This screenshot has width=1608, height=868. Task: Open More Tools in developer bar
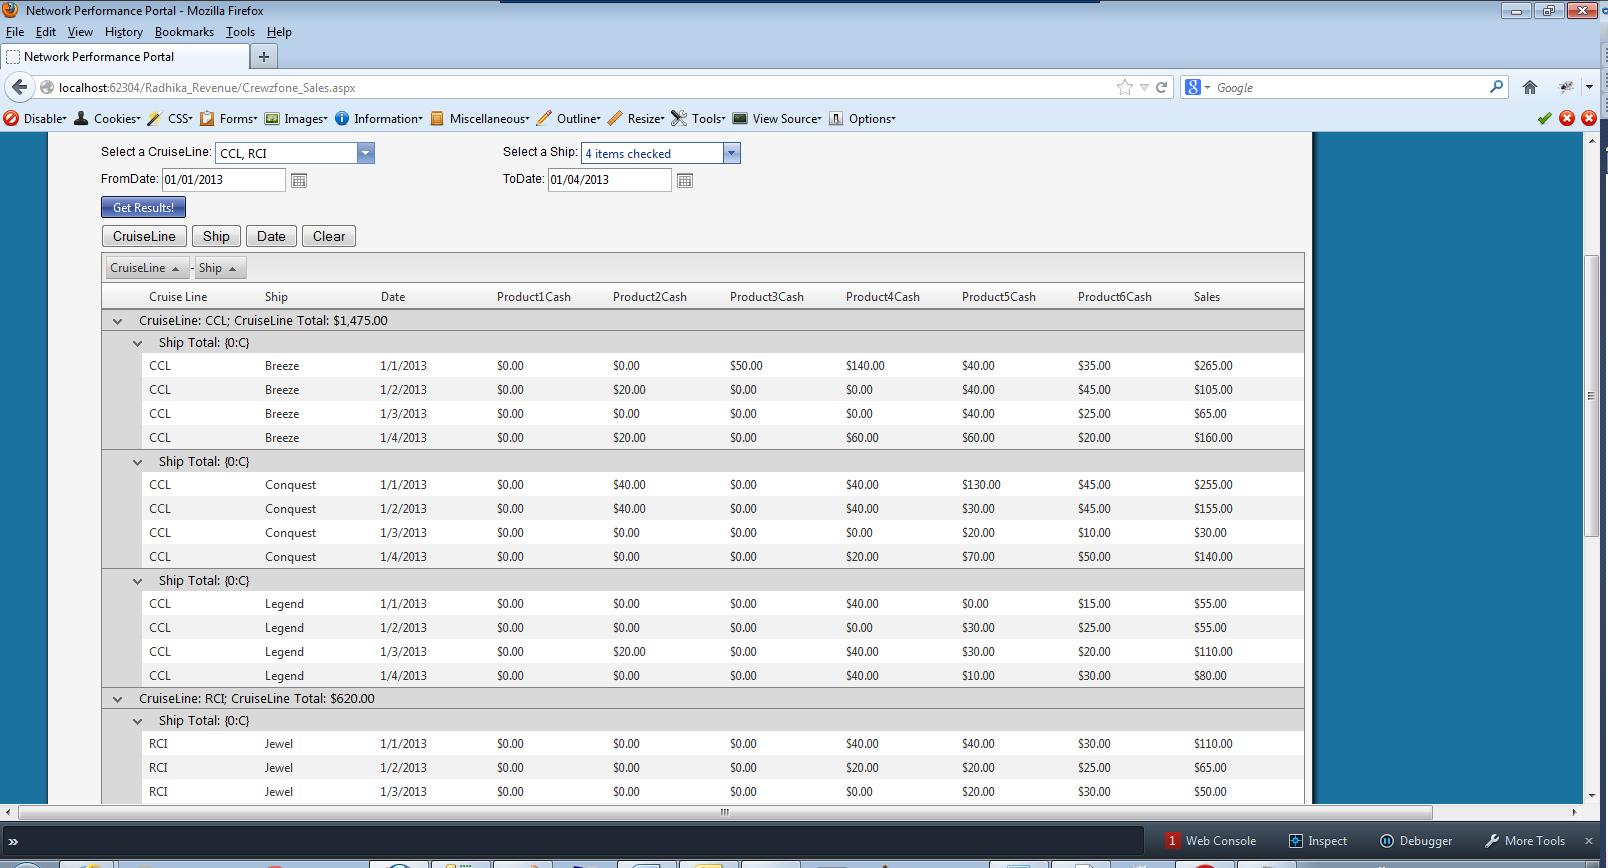click(x=1525, y=841)
